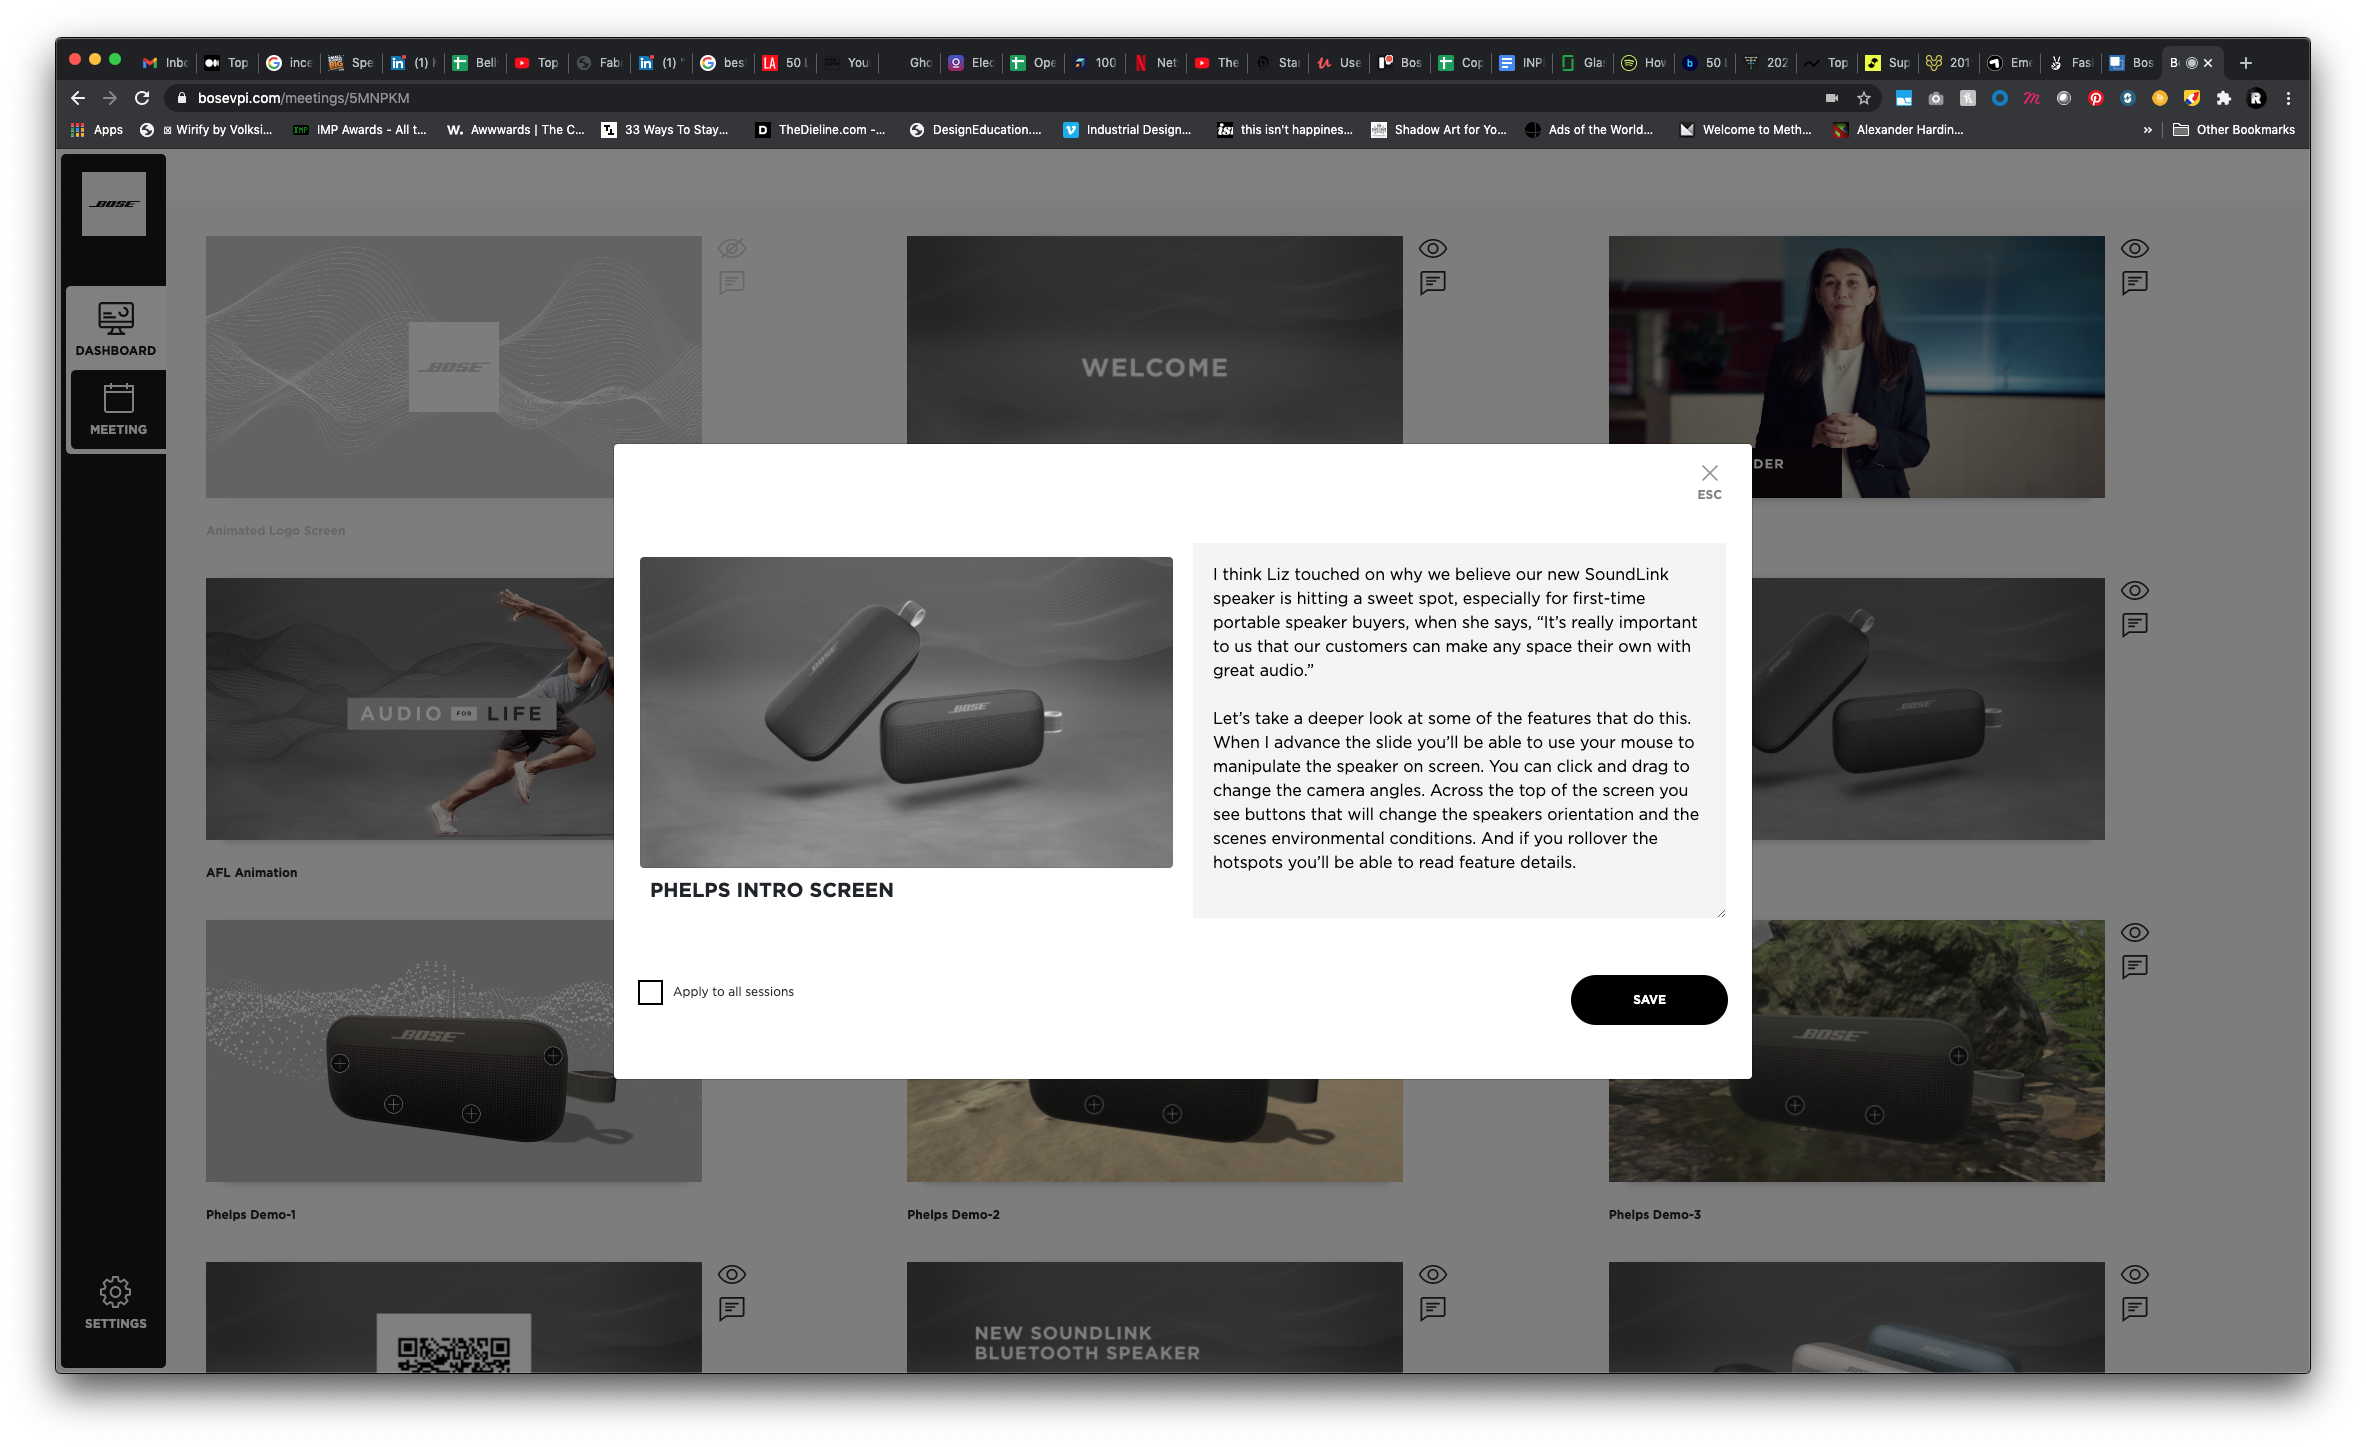Screen dimensions: 2366x1447
Task: Open IMP Awards bookmark
Action: tap(360, 130)
